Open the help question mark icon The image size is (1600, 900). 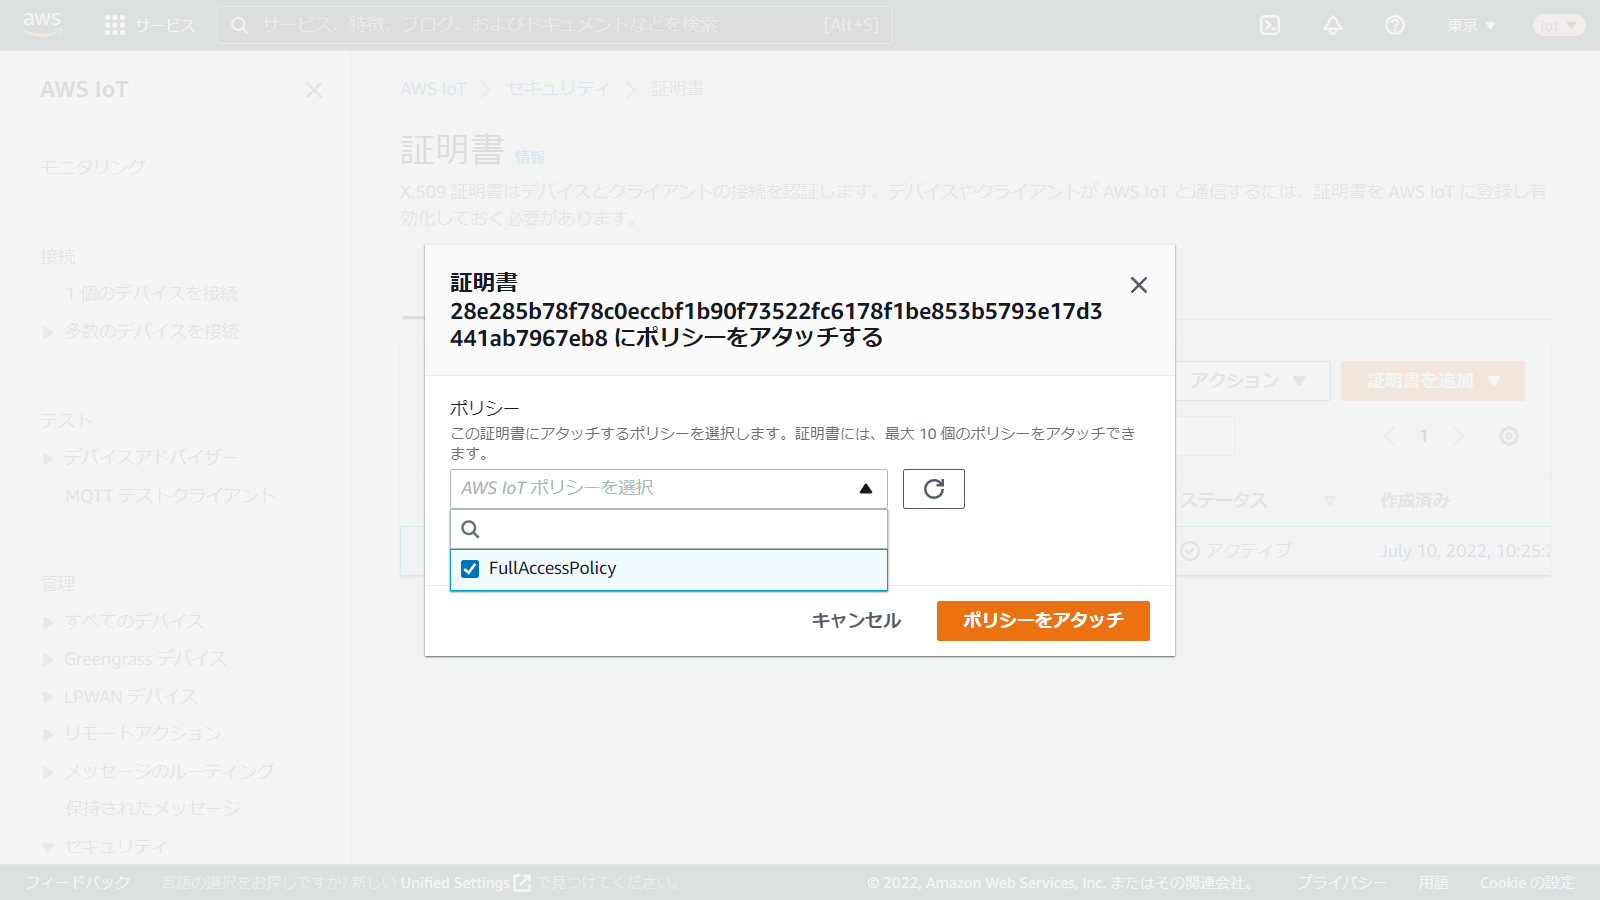pyautogui.click(x=1394, y=25)
